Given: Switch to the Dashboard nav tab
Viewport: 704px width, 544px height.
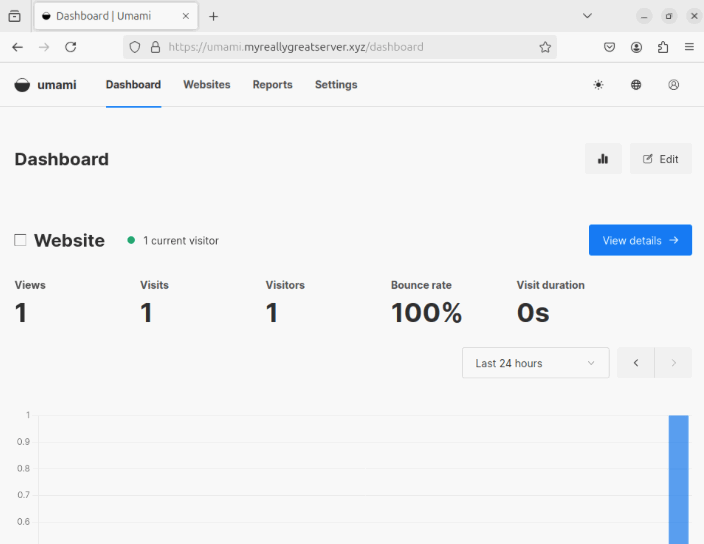Looking at the screenshot, I should (133, 85).
